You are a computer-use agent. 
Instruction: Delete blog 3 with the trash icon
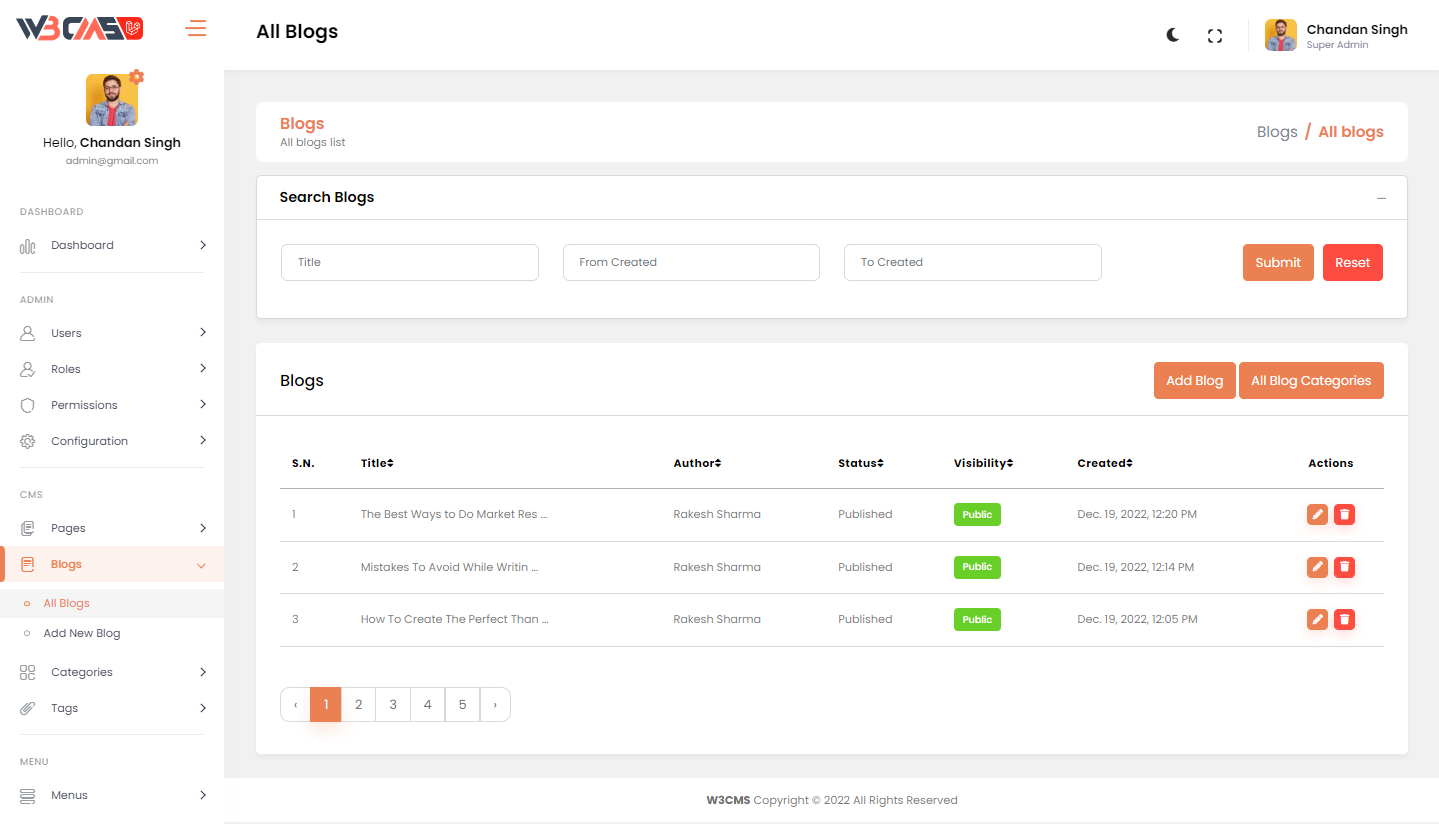click(x=1344, y=619)
